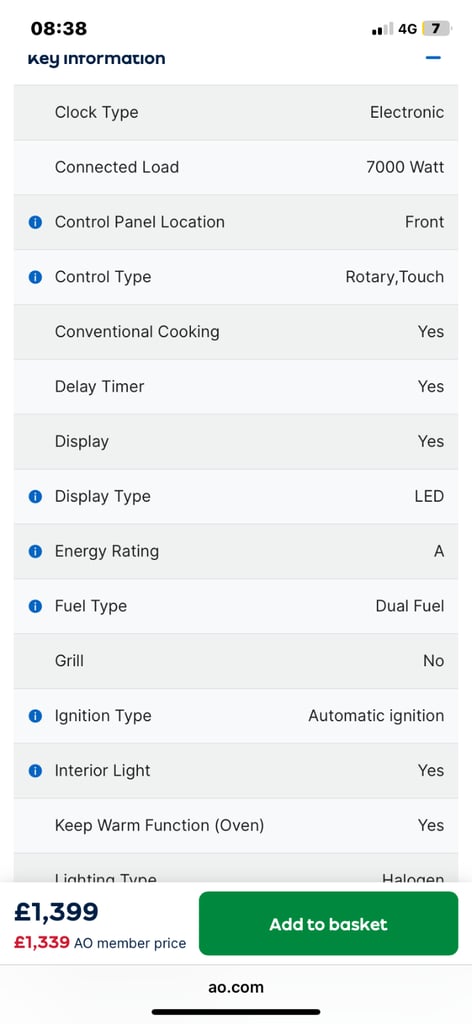Collapse Key Information section with minus icon

point(433,57)
